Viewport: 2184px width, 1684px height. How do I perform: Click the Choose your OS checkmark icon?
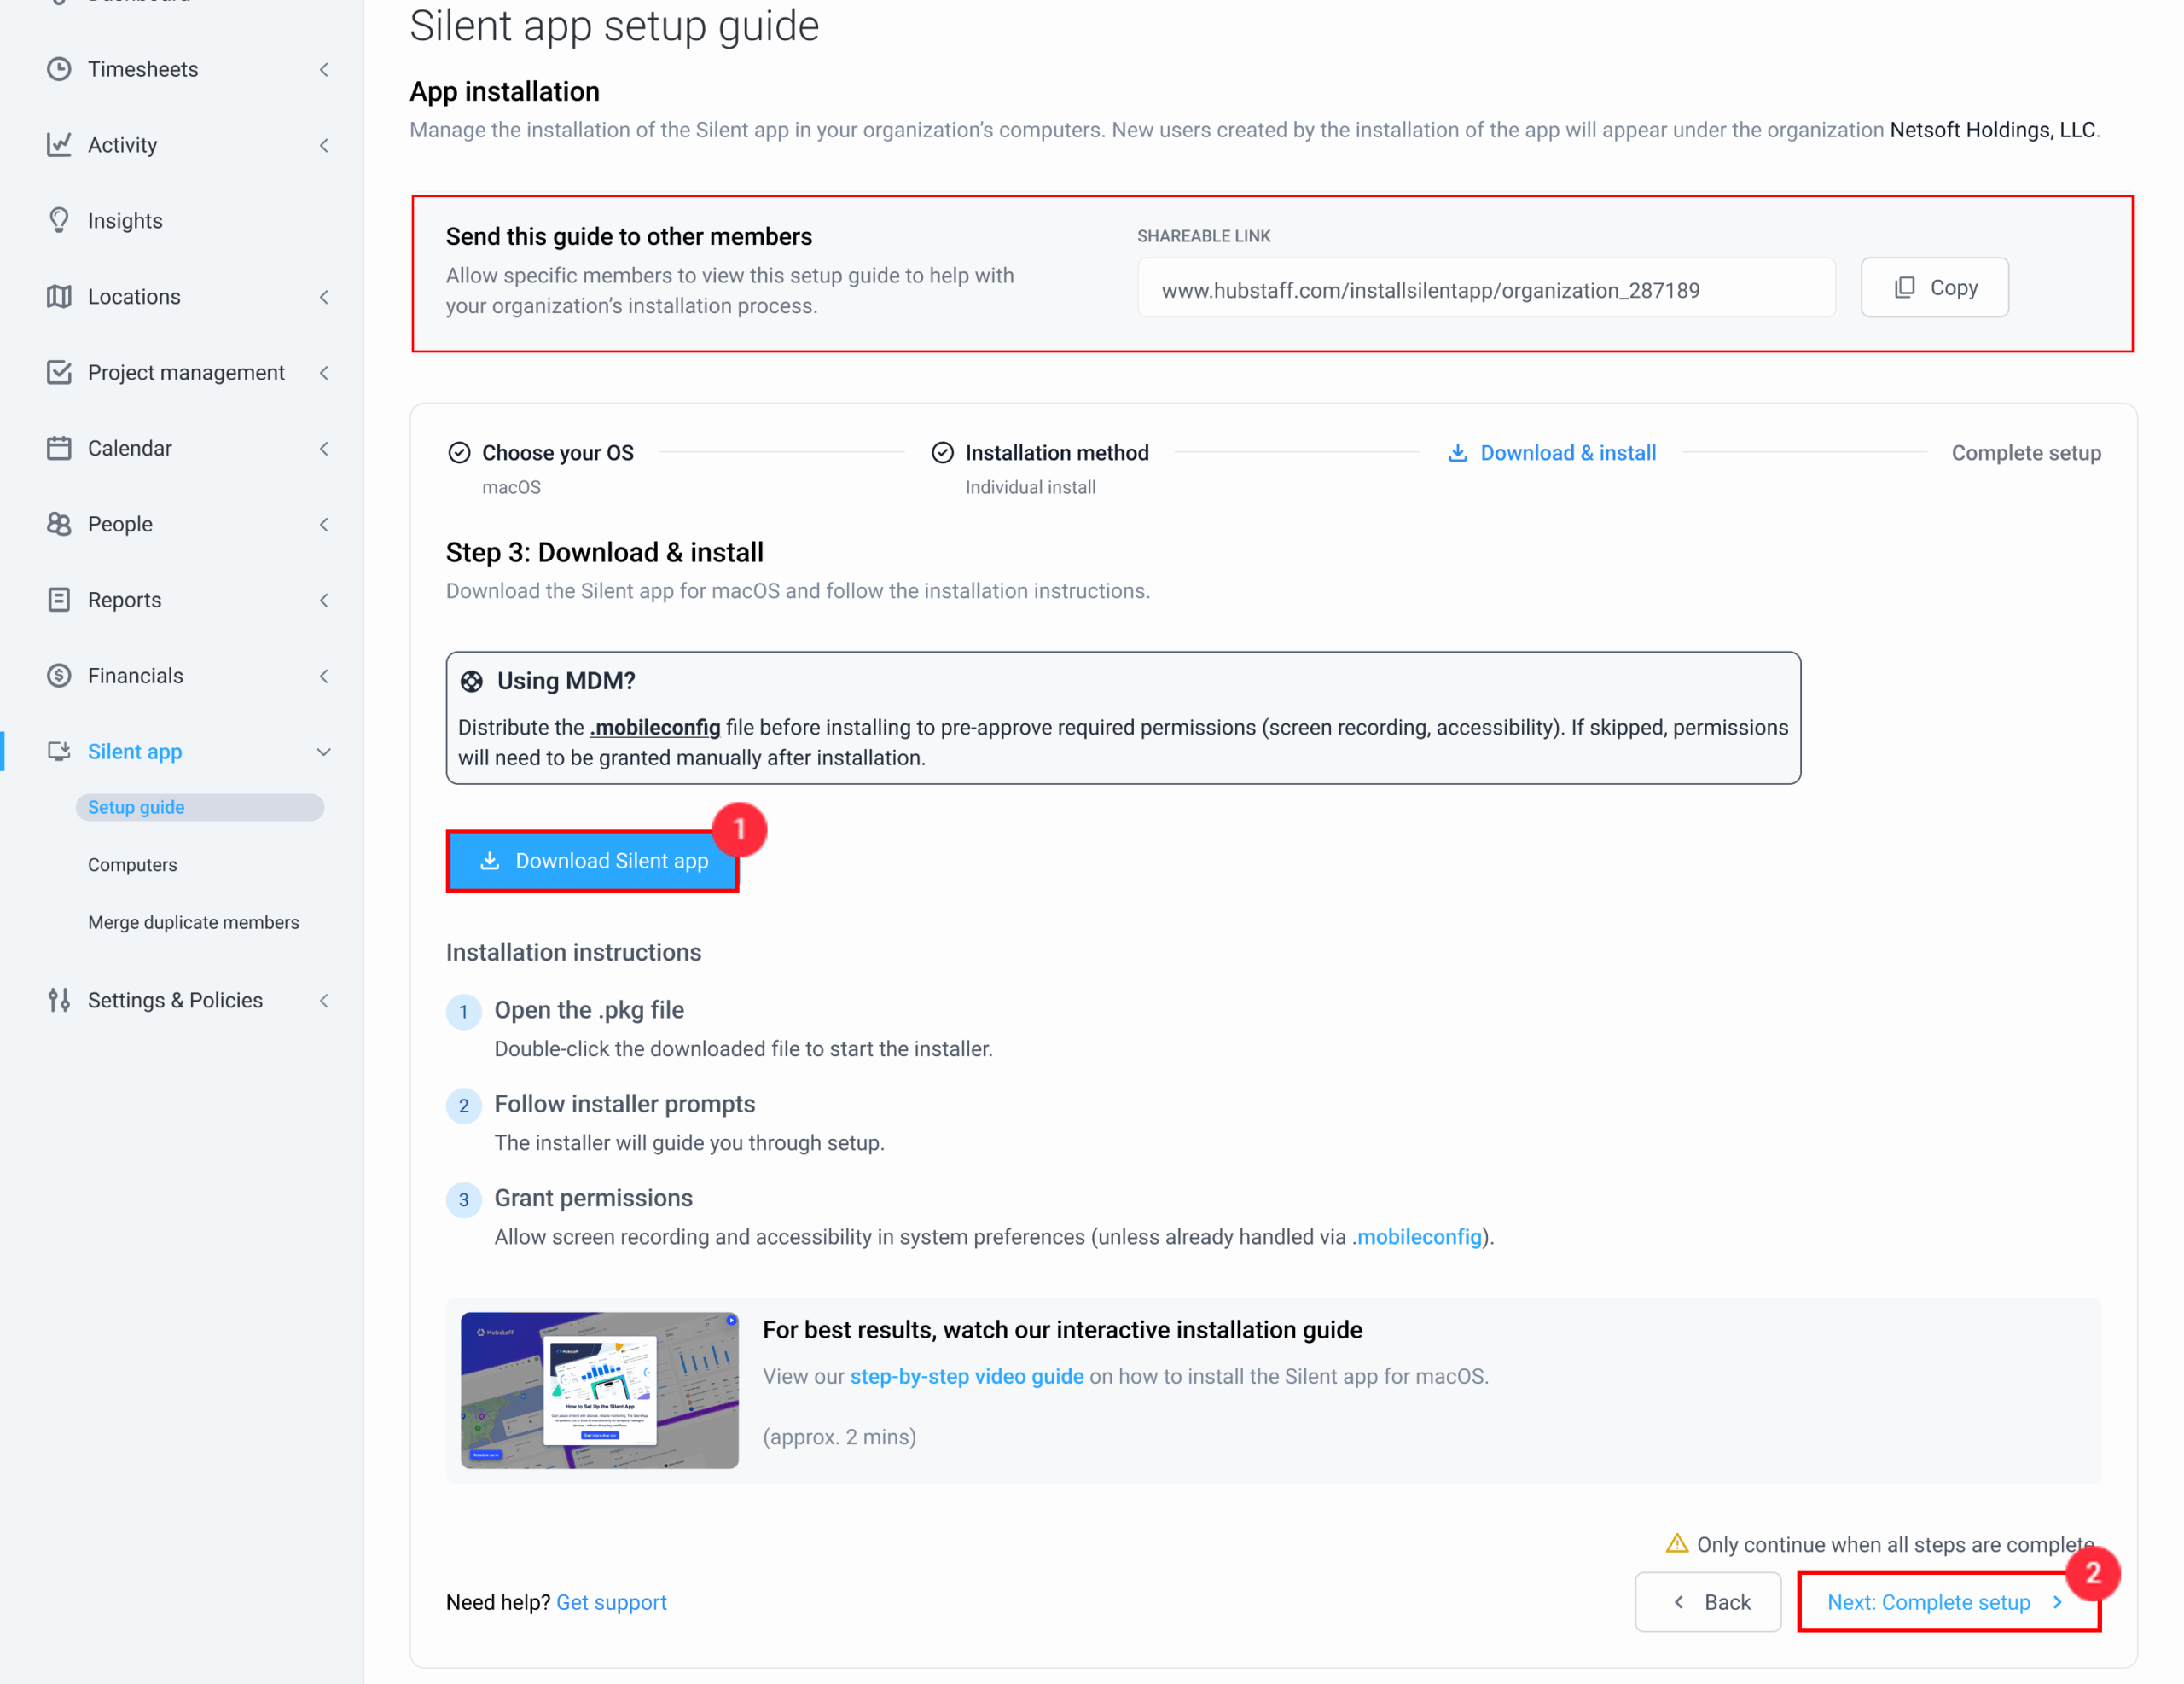[459, 453]
